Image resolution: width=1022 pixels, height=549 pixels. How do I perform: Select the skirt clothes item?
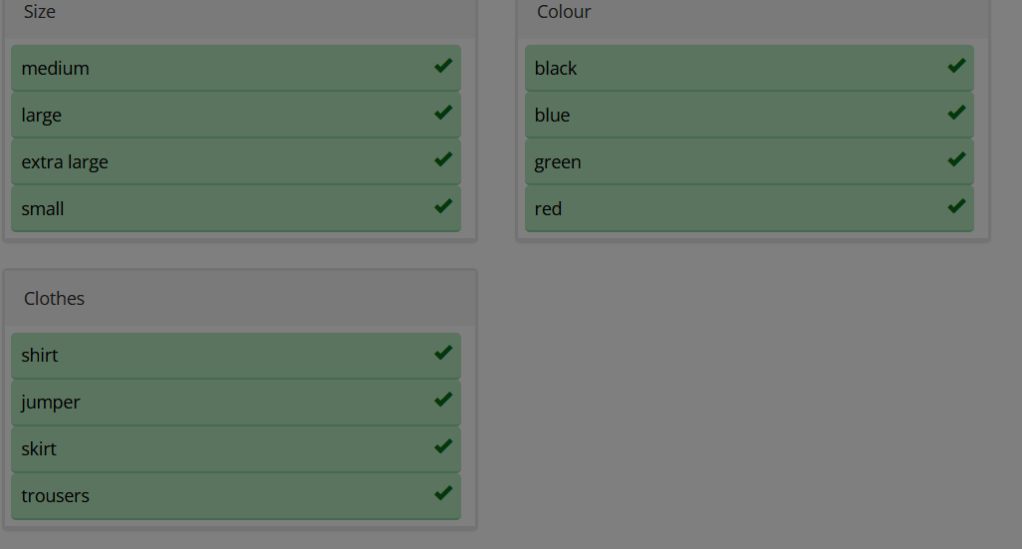39,449
